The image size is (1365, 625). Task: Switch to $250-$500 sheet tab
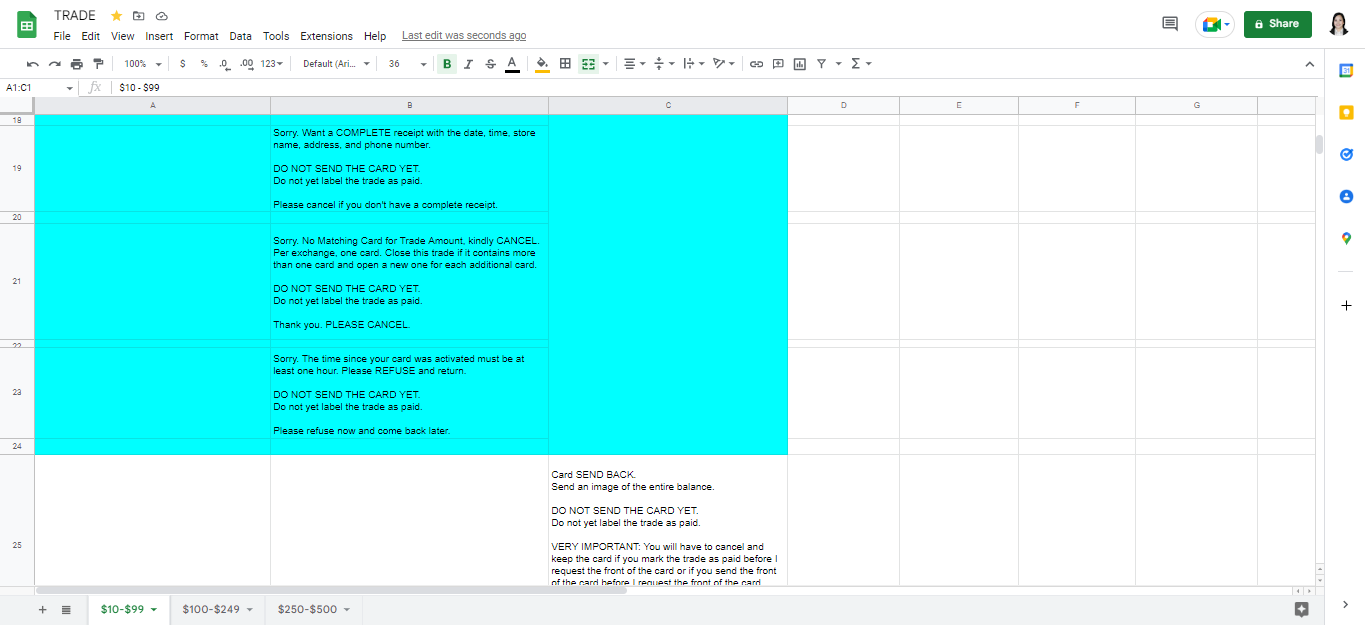tap(314, 609)
